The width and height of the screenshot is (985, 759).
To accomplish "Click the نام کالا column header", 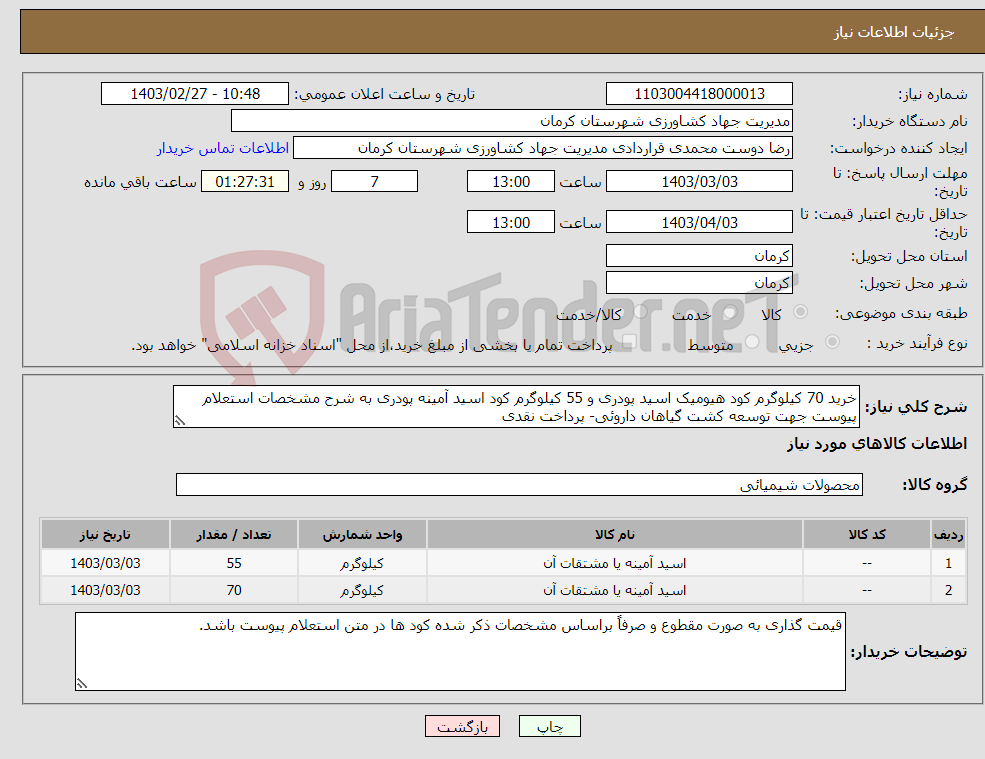I will pyautogui.click(x=614, y=534).
